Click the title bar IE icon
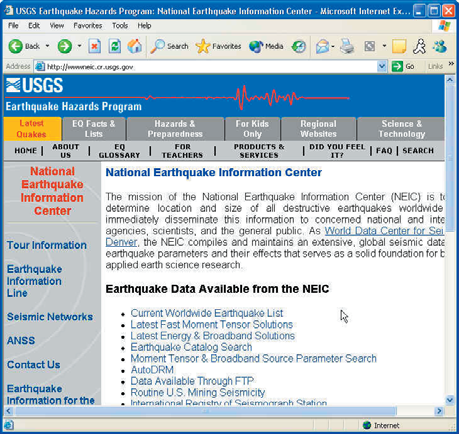459x434 pixels. tap(9, 11)
